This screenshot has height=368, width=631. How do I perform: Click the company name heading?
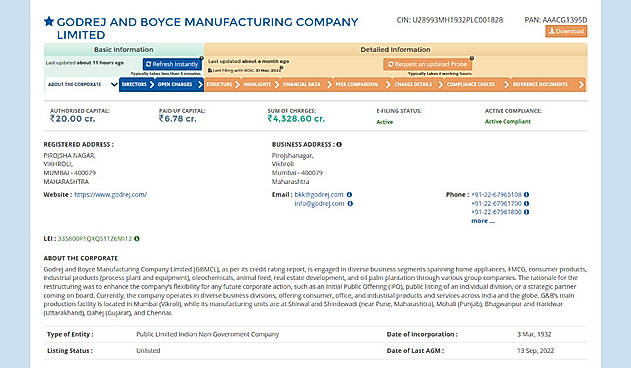[207, 28]
